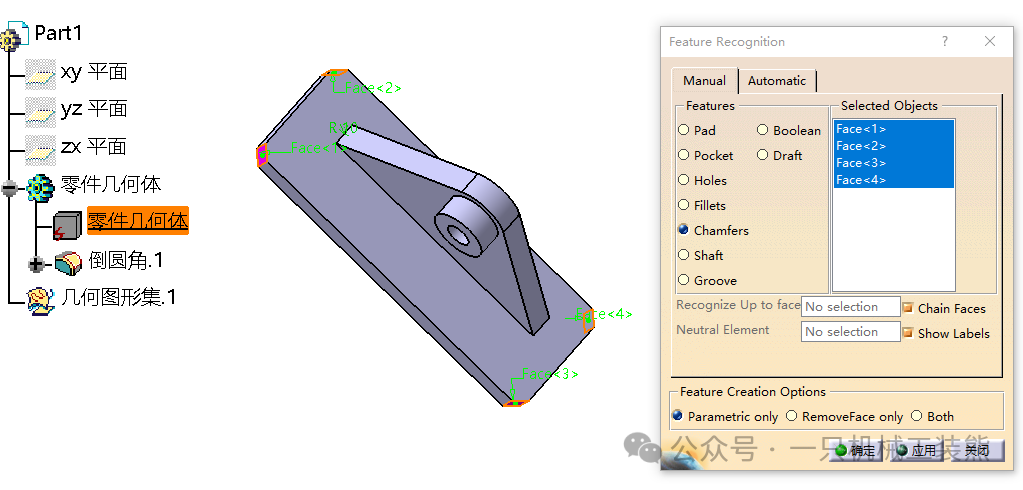Select yz 平面 in the tree

point(93,109)
